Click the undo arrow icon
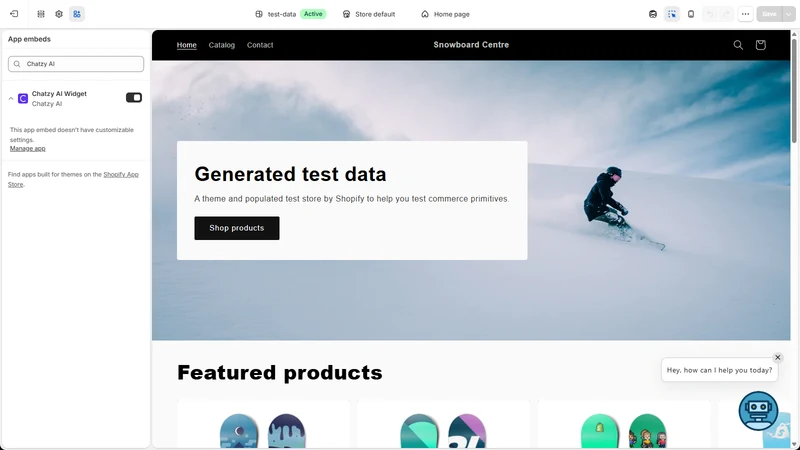Viewport: 800px width, 450px height. pyautogui.click(x=710, y=14)
